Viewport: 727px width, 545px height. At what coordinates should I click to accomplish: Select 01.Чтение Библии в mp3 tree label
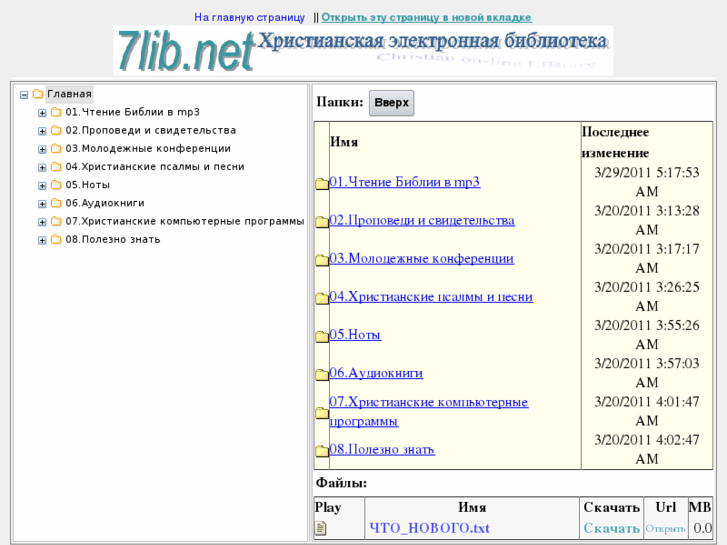coord(133,112)
